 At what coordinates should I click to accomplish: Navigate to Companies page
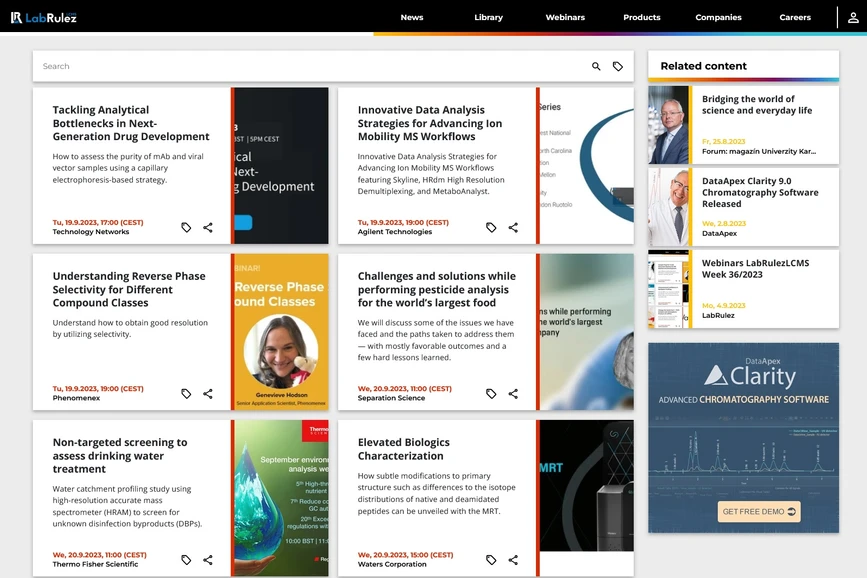(718, 17)
